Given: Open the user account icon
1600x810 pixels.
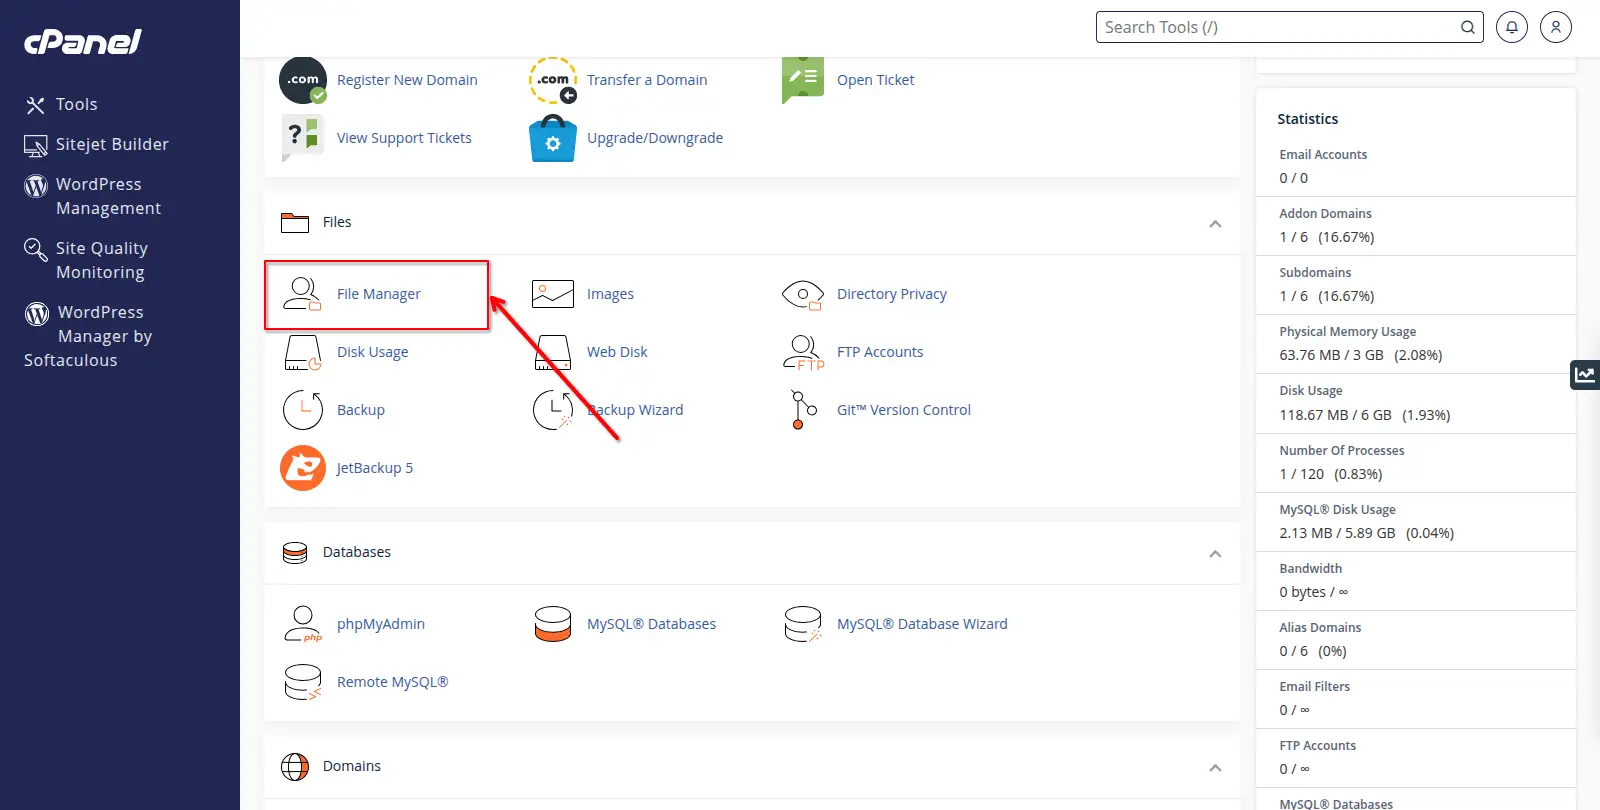Looking at the screenshot, I should [x=1555, y=28].
